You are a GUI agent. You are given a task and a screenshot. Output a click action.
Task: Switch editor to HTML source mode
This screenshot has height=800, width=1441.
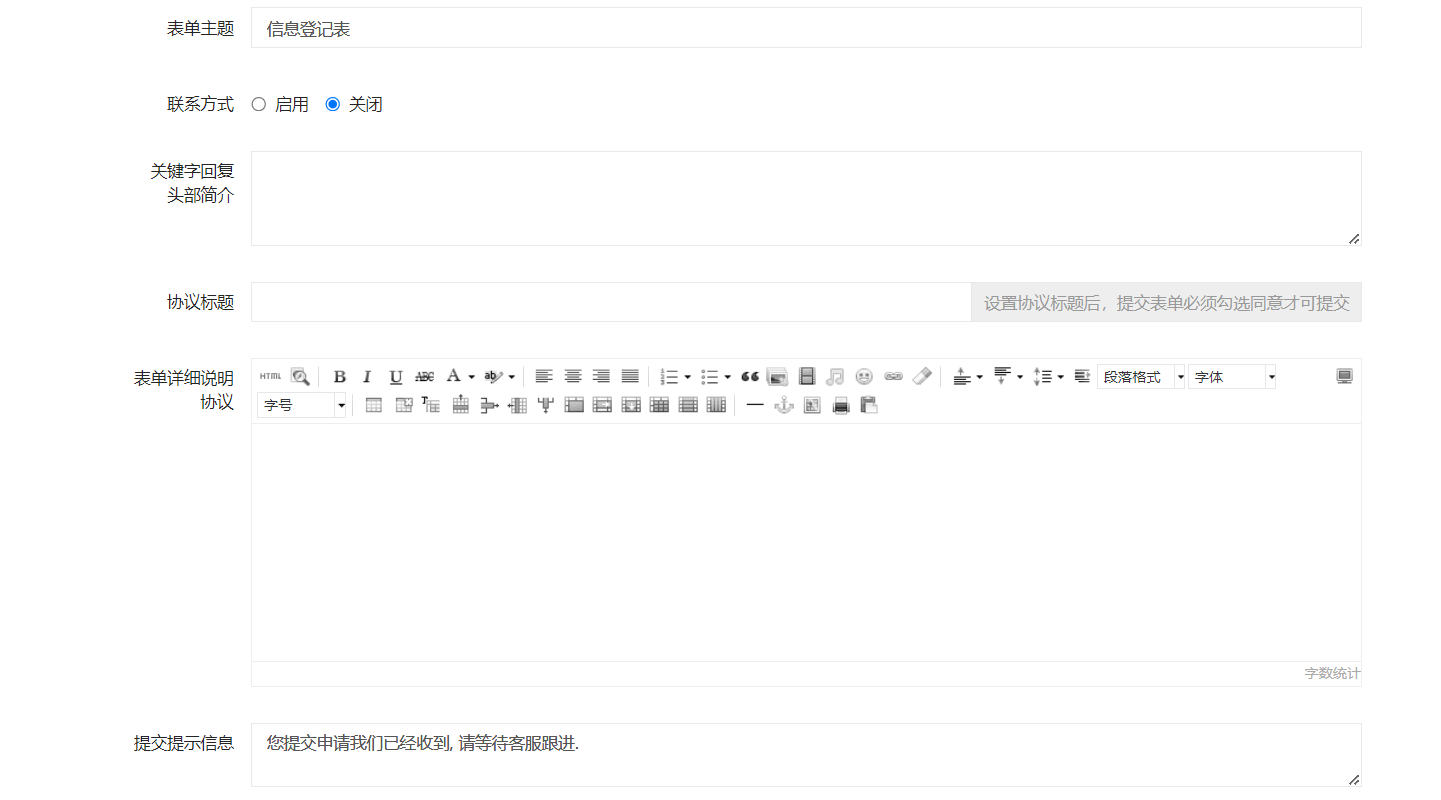click(270, 376)
